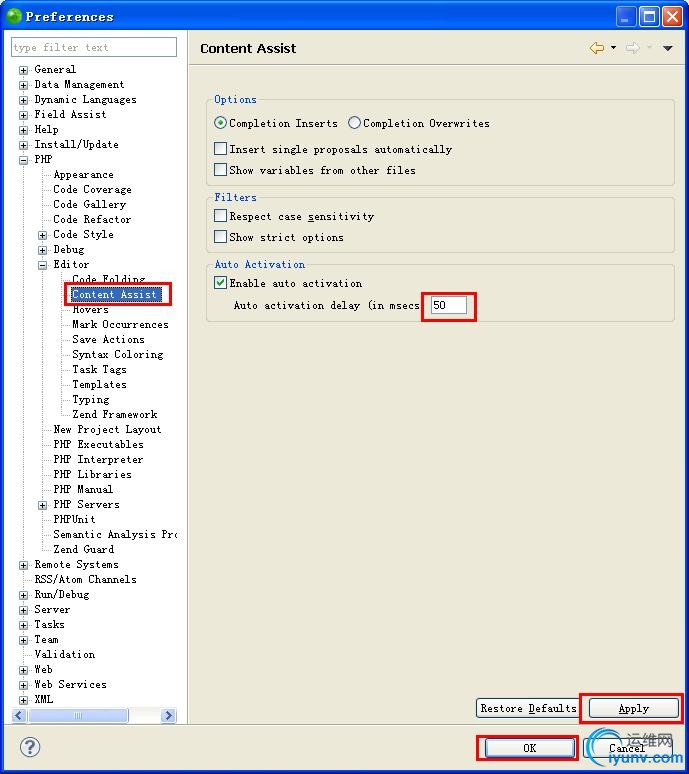Open the help question mark icon
Screen dimensions: 689x774
(x=30, y=747)
